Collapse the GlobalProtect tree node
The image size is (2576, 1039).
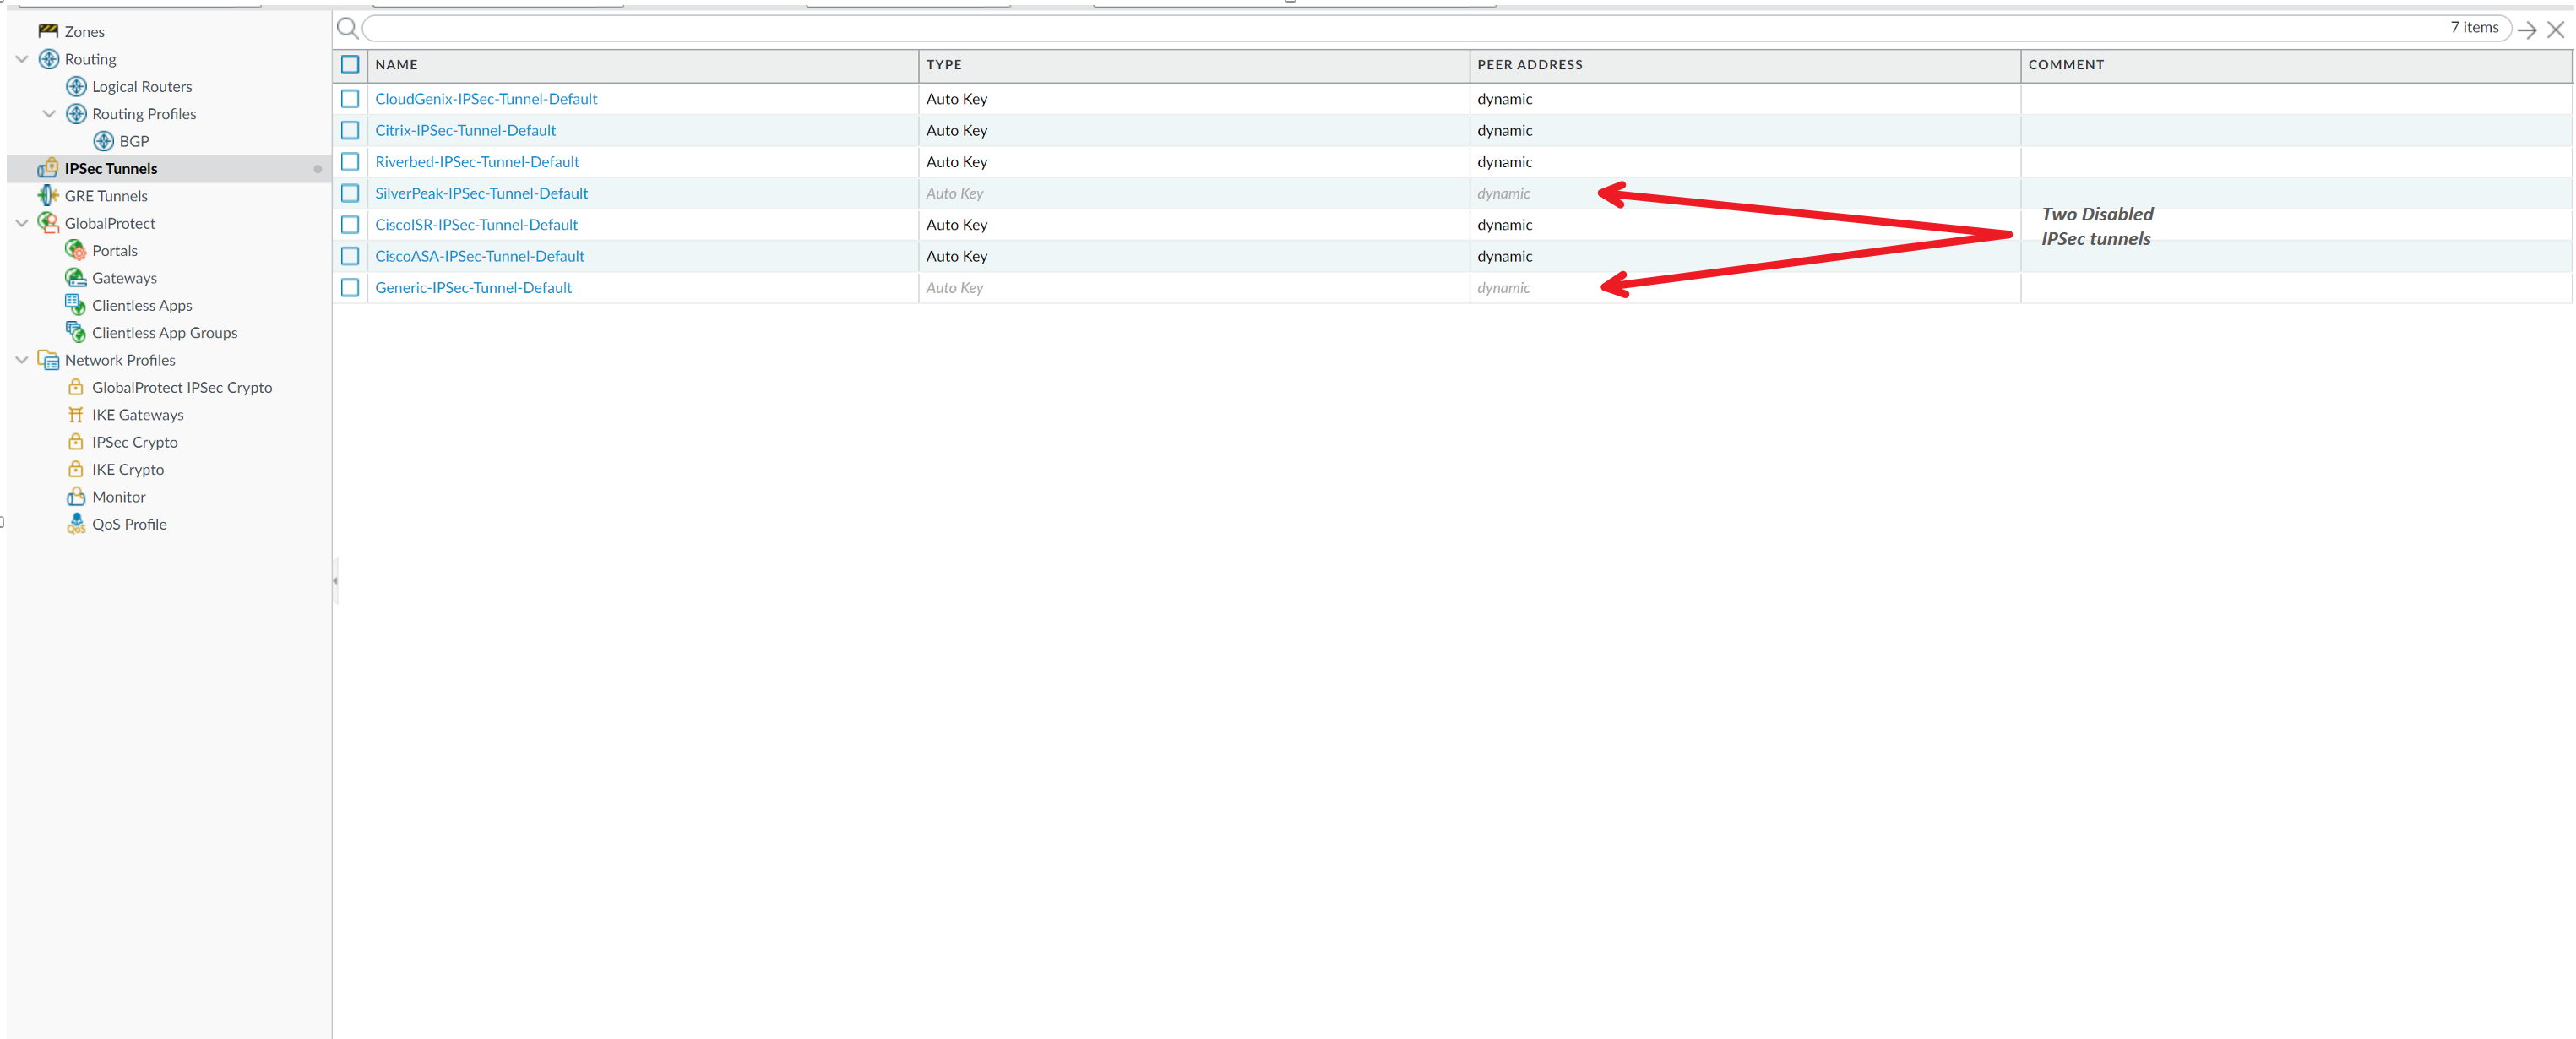click(21, 223)
